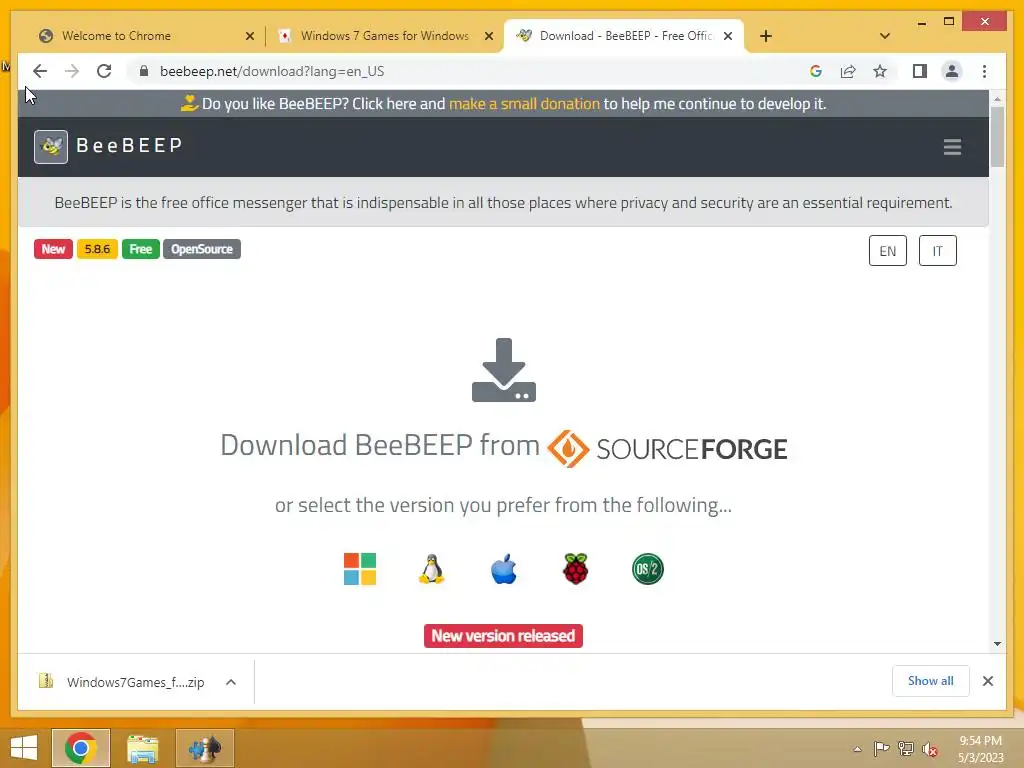Click the BeeBEEP bee logo

(x=51, y=146)
